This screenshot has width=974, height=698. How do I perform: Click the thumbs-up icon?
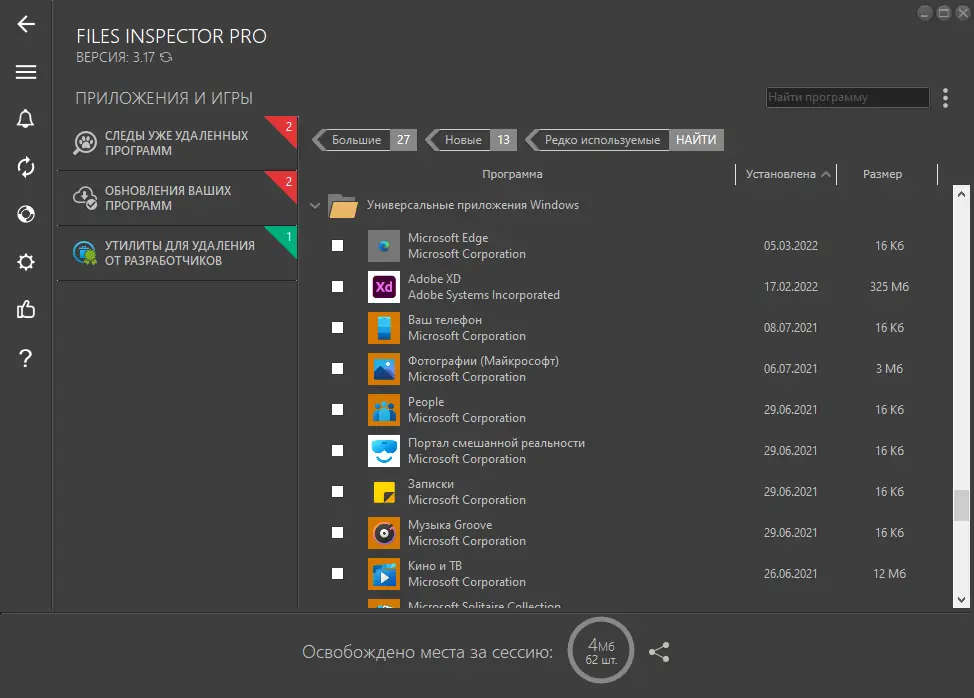point(25,309)
